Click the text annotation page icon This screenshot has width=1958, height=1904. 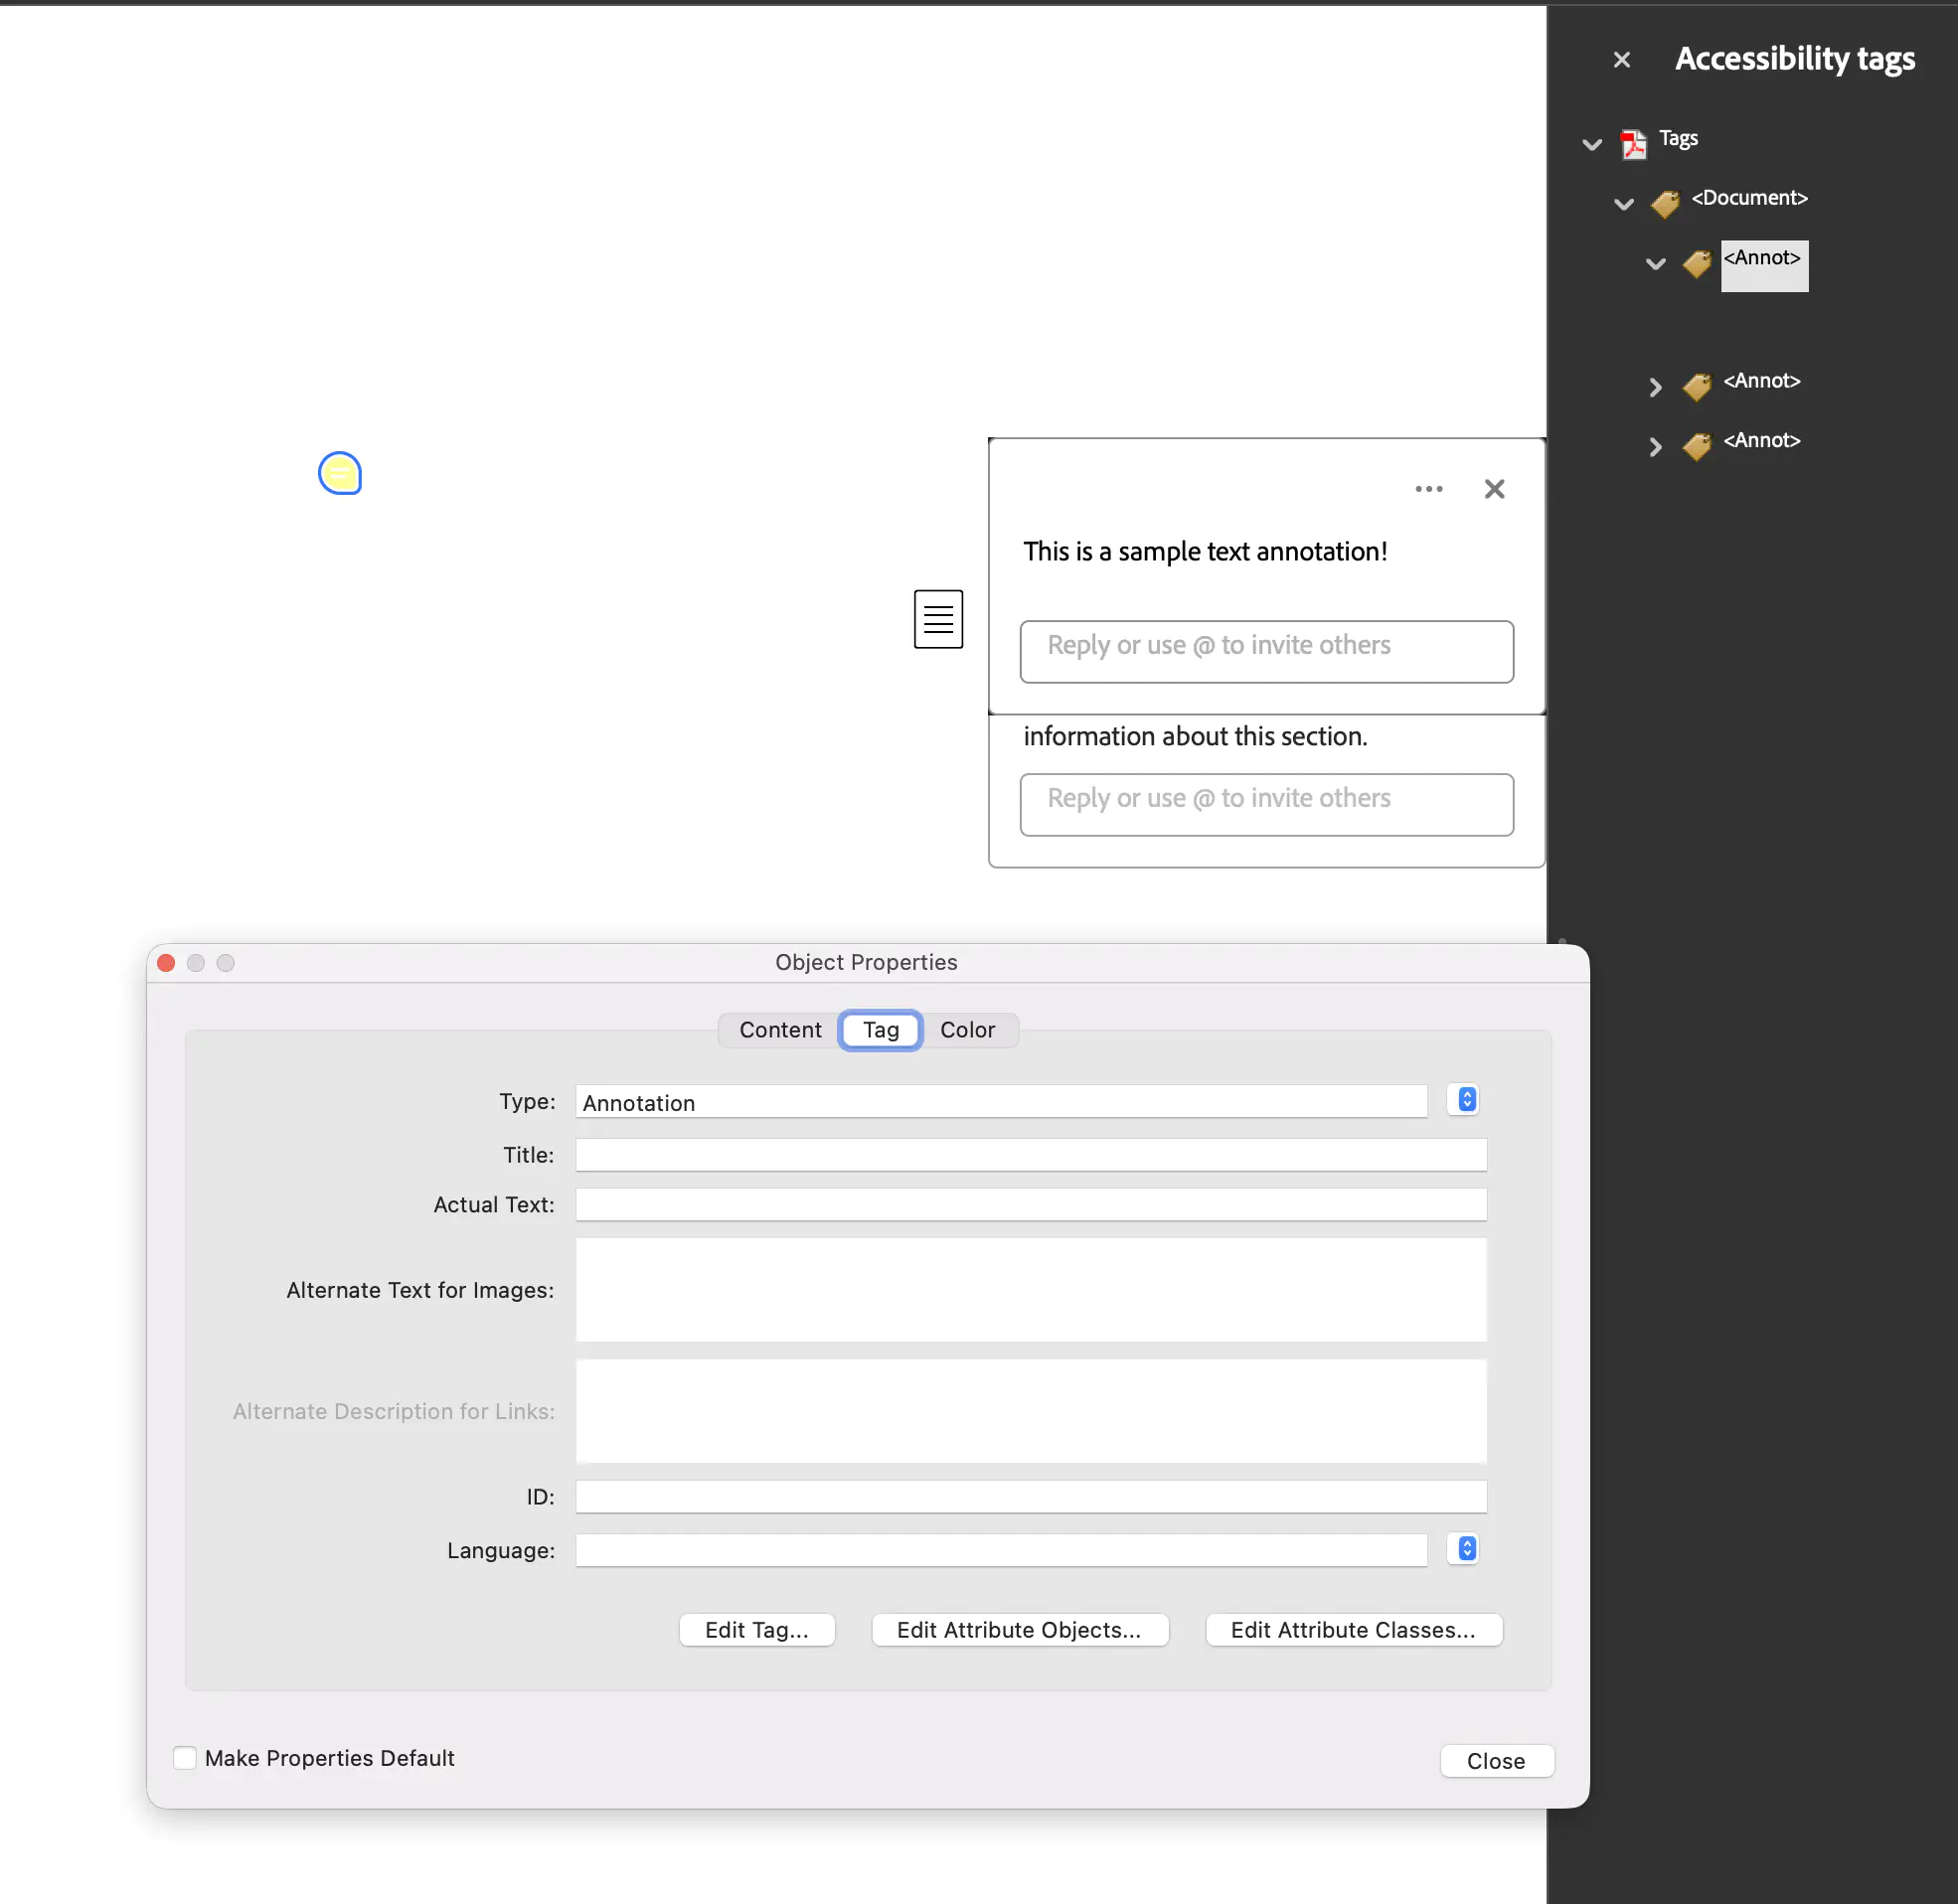pyautogui.click(x=937, y=619)
